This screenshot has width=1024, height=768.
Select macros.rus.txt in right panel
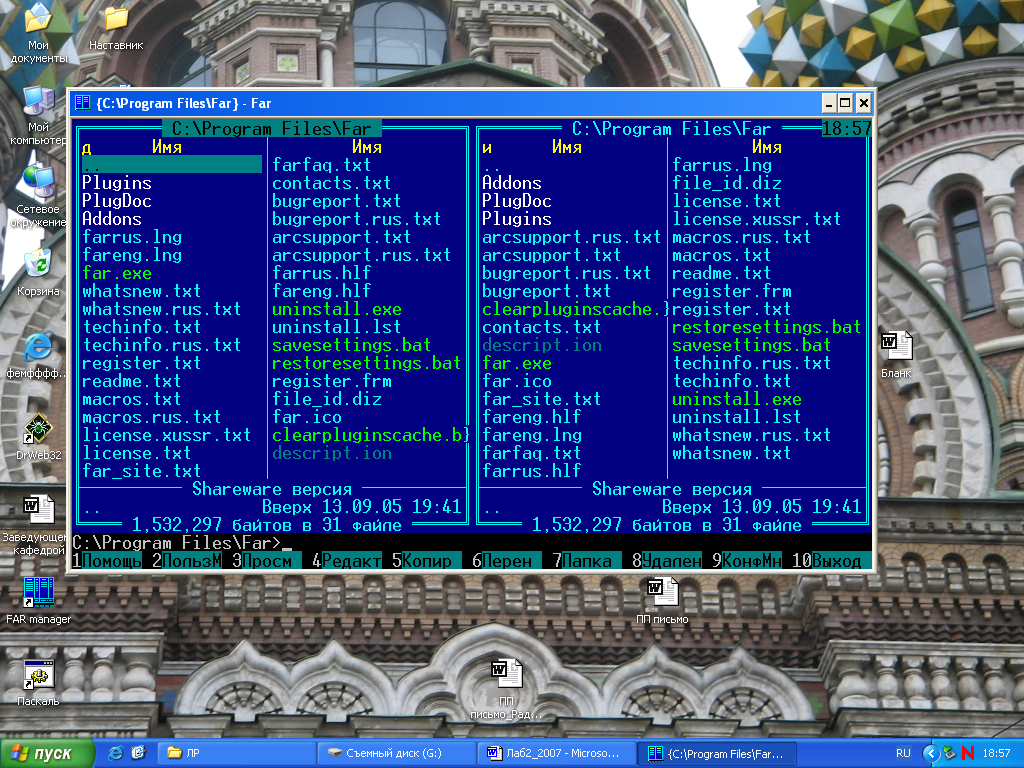pyautogui.click(x=741, y=237)
